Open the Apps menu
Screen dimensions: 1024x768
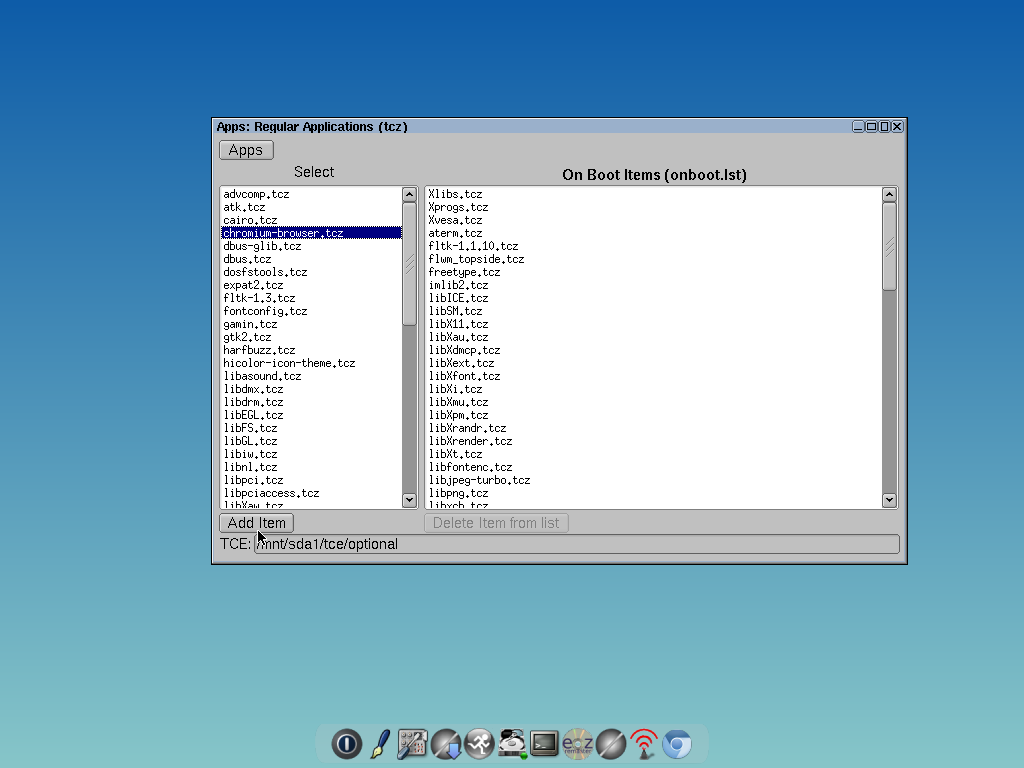(245, 149)
